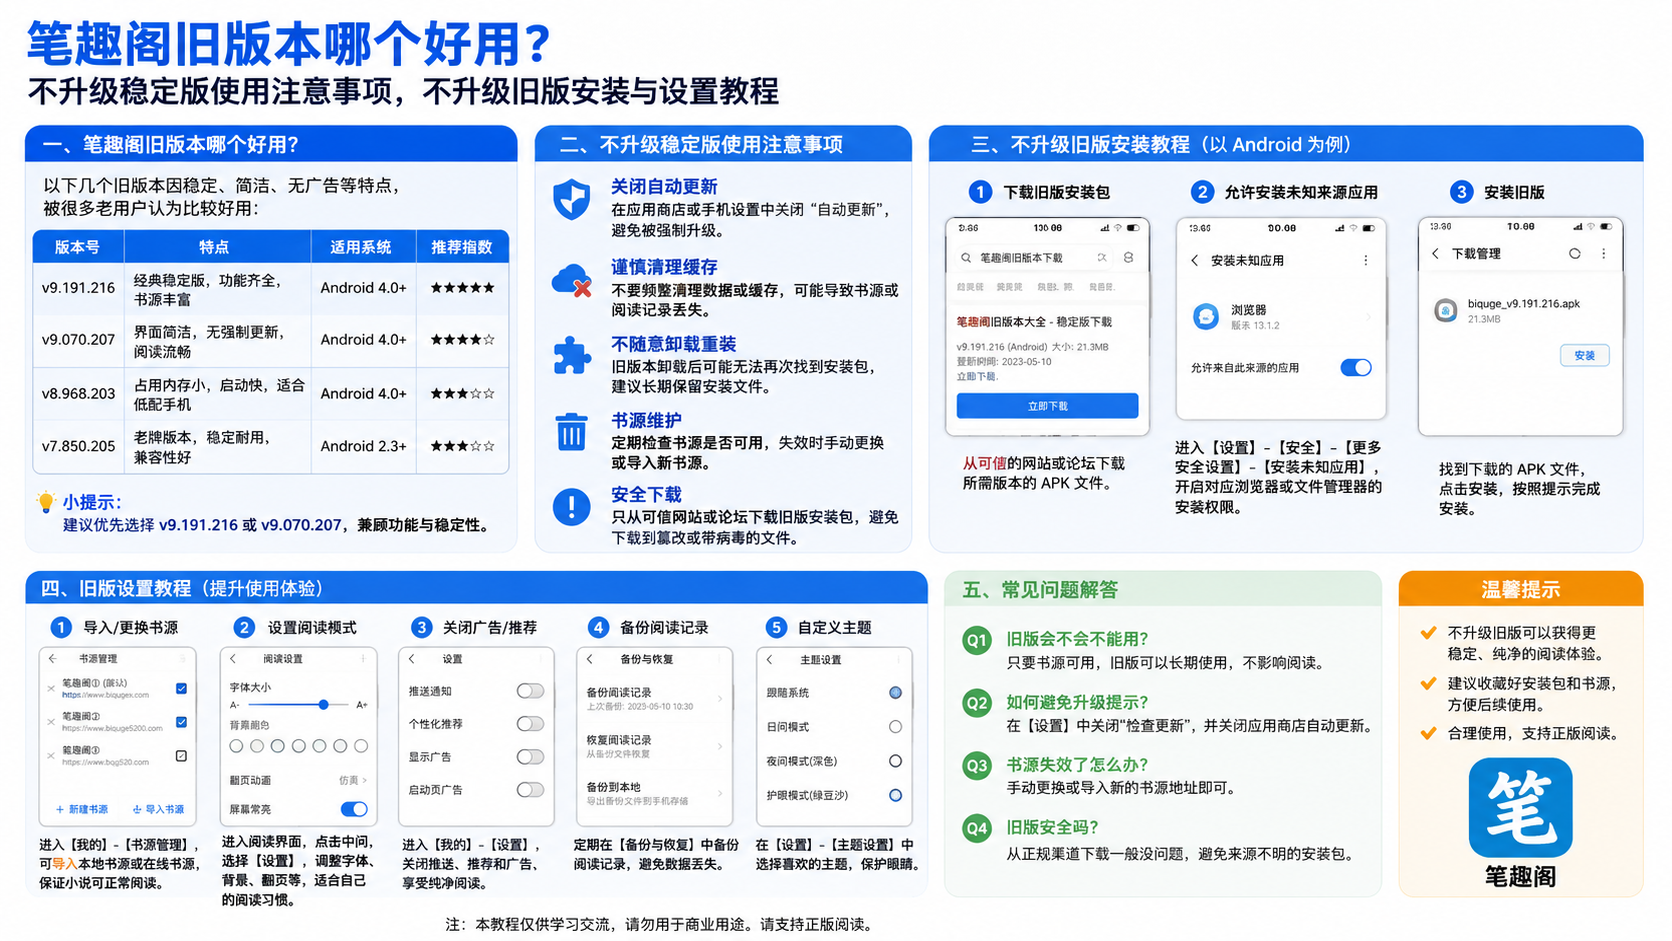Screen dimensions: 1672x941
Task: Click the 导入书源 button
Action: pos(159,809)
